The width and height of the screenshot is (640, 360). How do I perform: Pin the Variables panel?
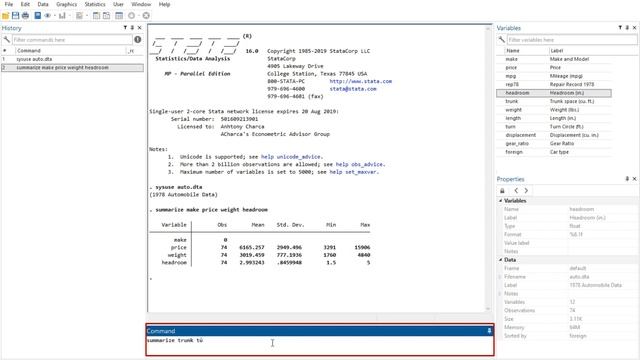coord(627,28)
